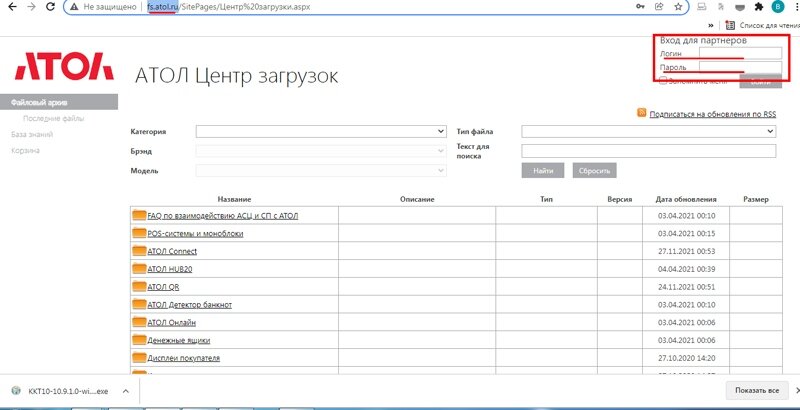Click the Название column header

[x=234, y=199]
